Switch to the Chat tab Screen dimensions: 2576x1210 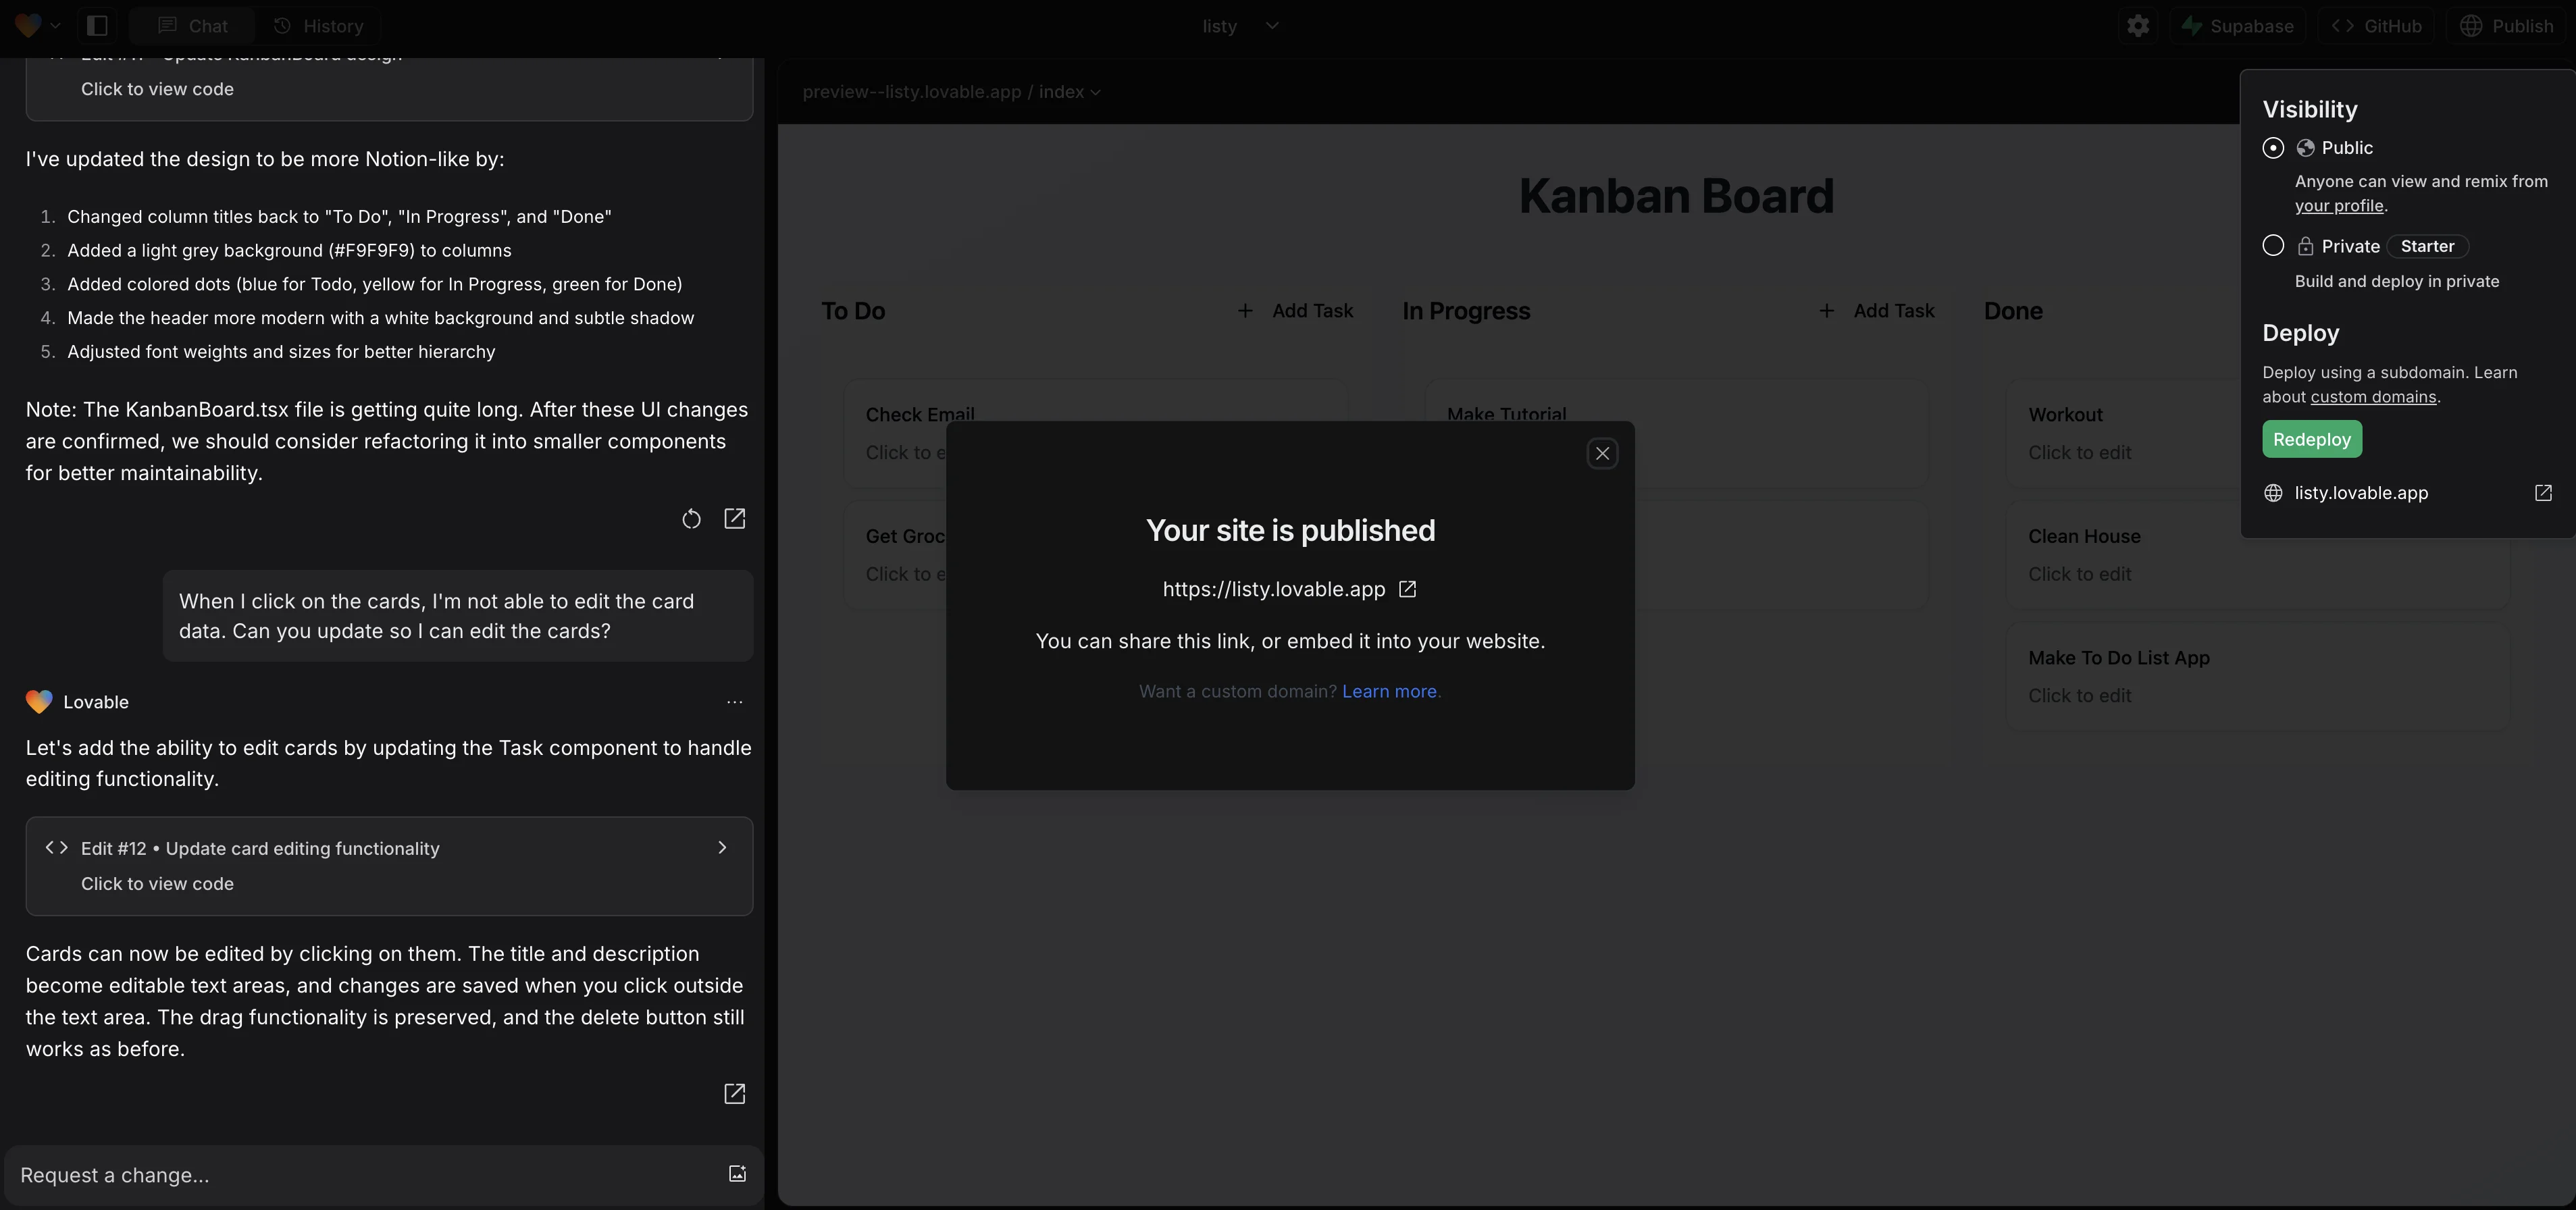tap(193, 26)
